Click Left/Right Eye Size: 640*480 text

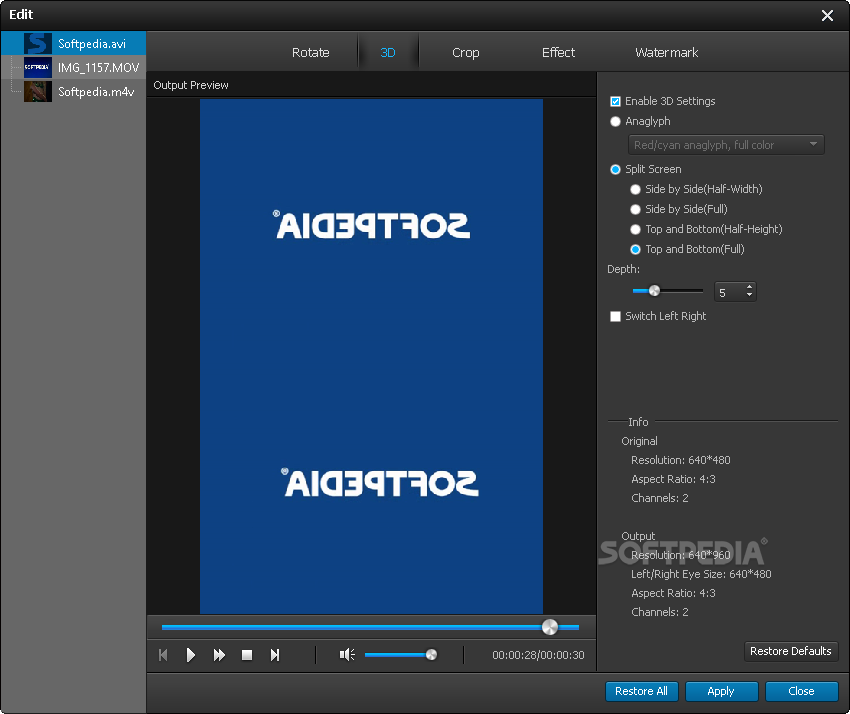pyautogui.click(x=701, y=574)
